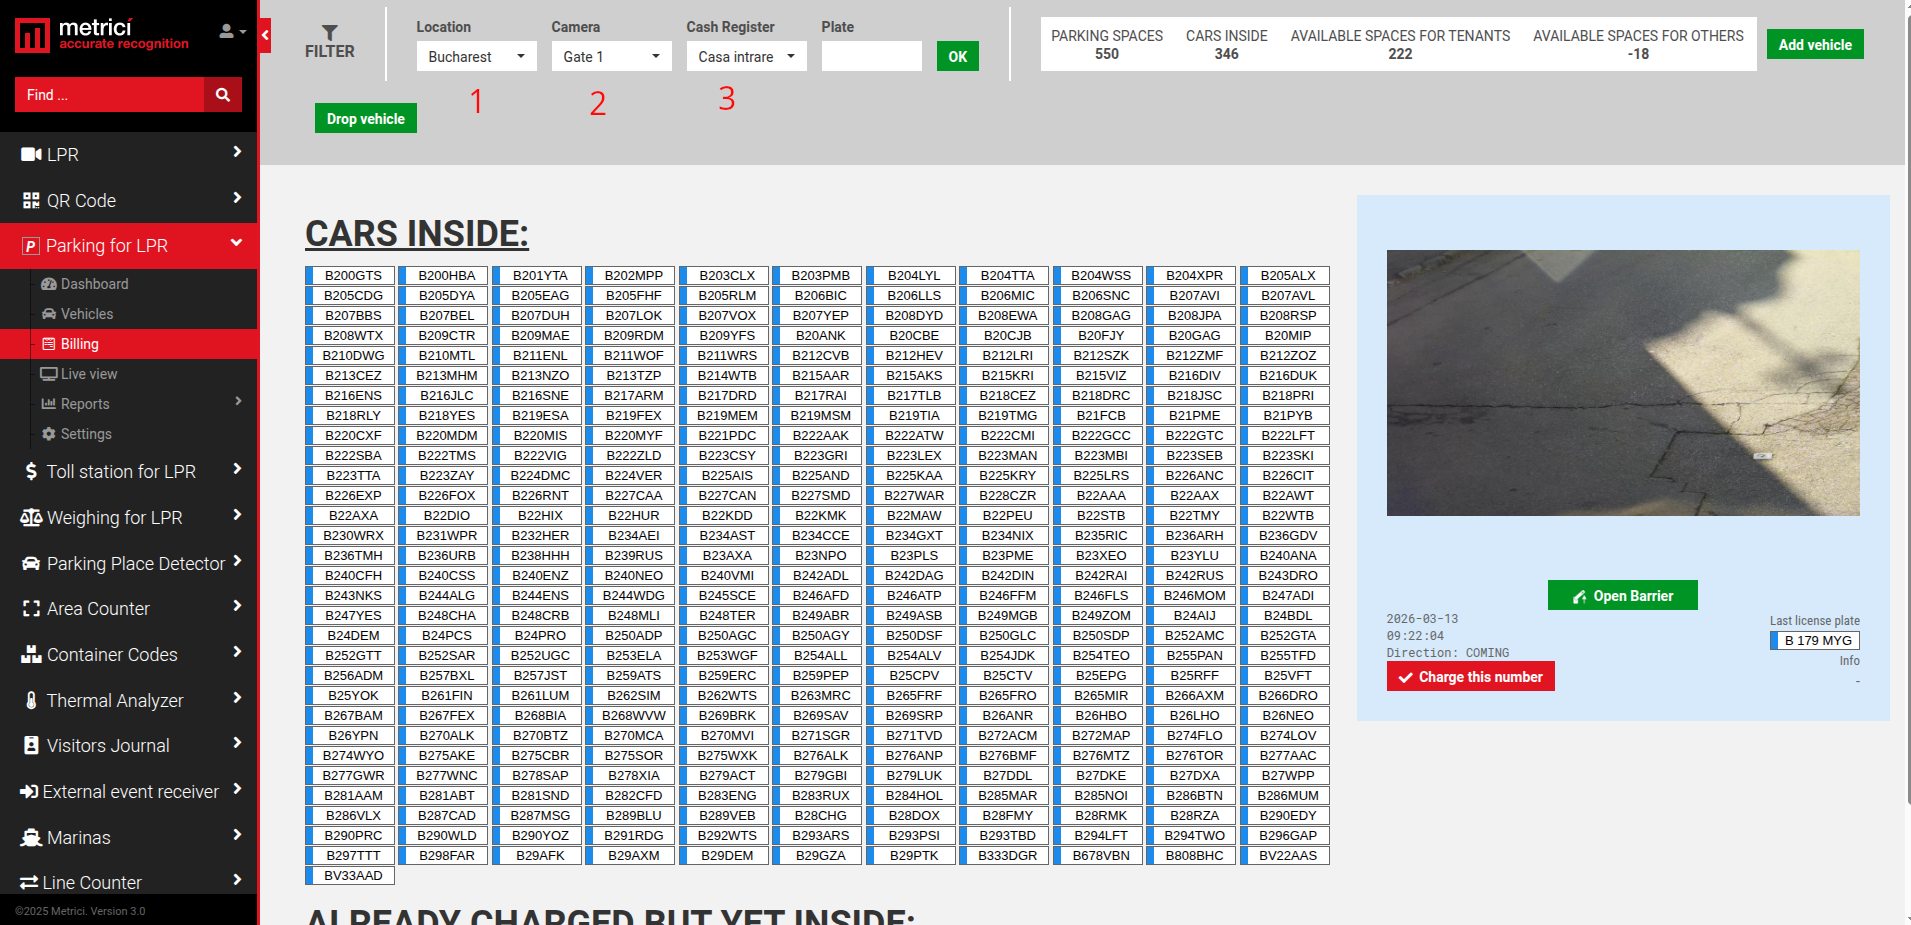Expand the LPR menu chevron
The height and width of the screenshot is (925, 1911).
pos(237,152)
